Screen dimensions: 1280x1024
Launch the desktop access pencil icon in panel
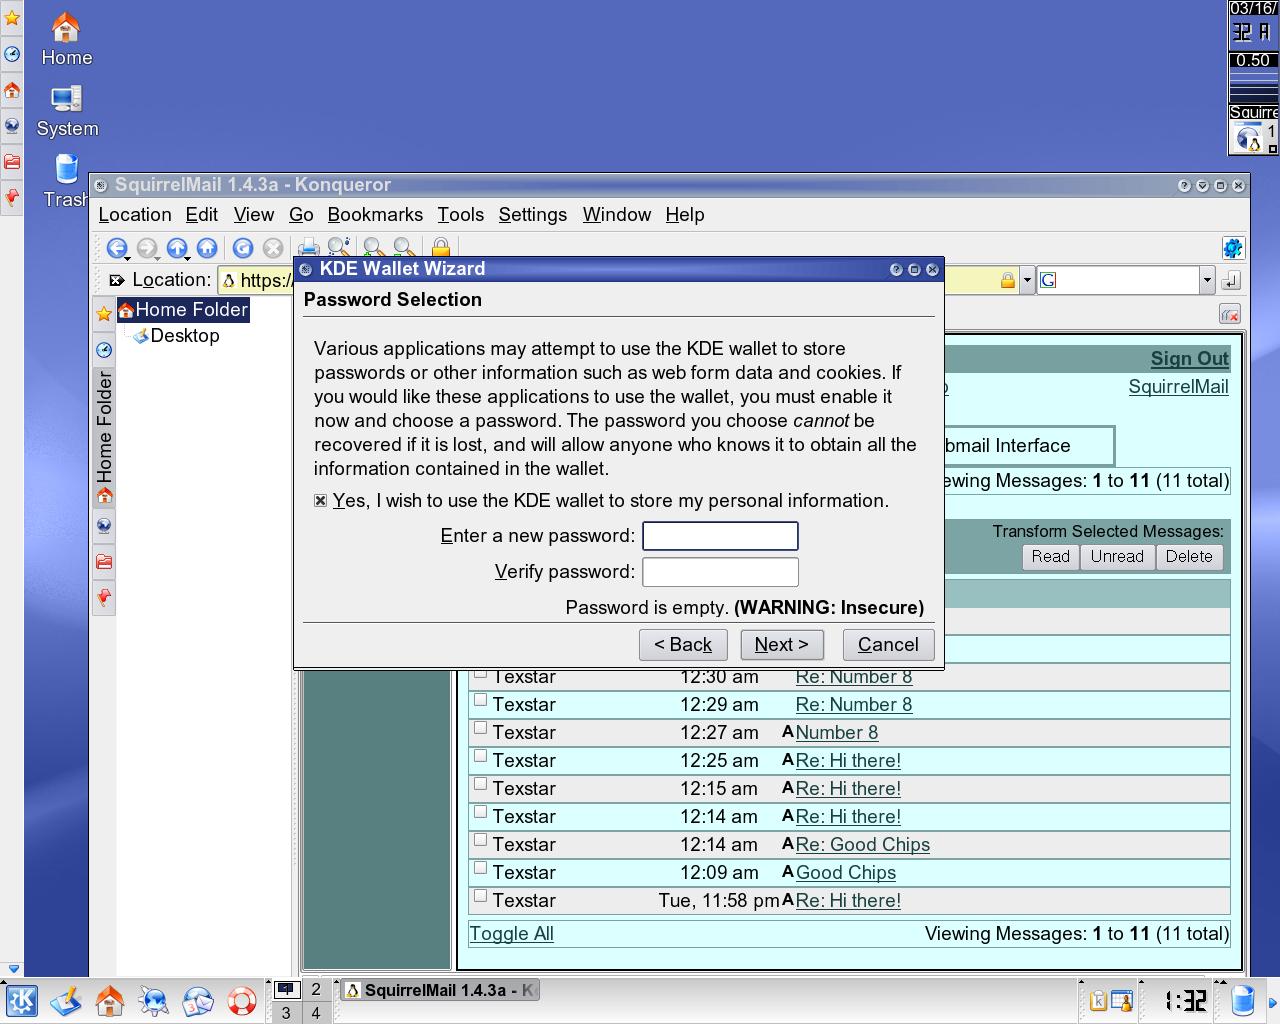[66, 1000]
